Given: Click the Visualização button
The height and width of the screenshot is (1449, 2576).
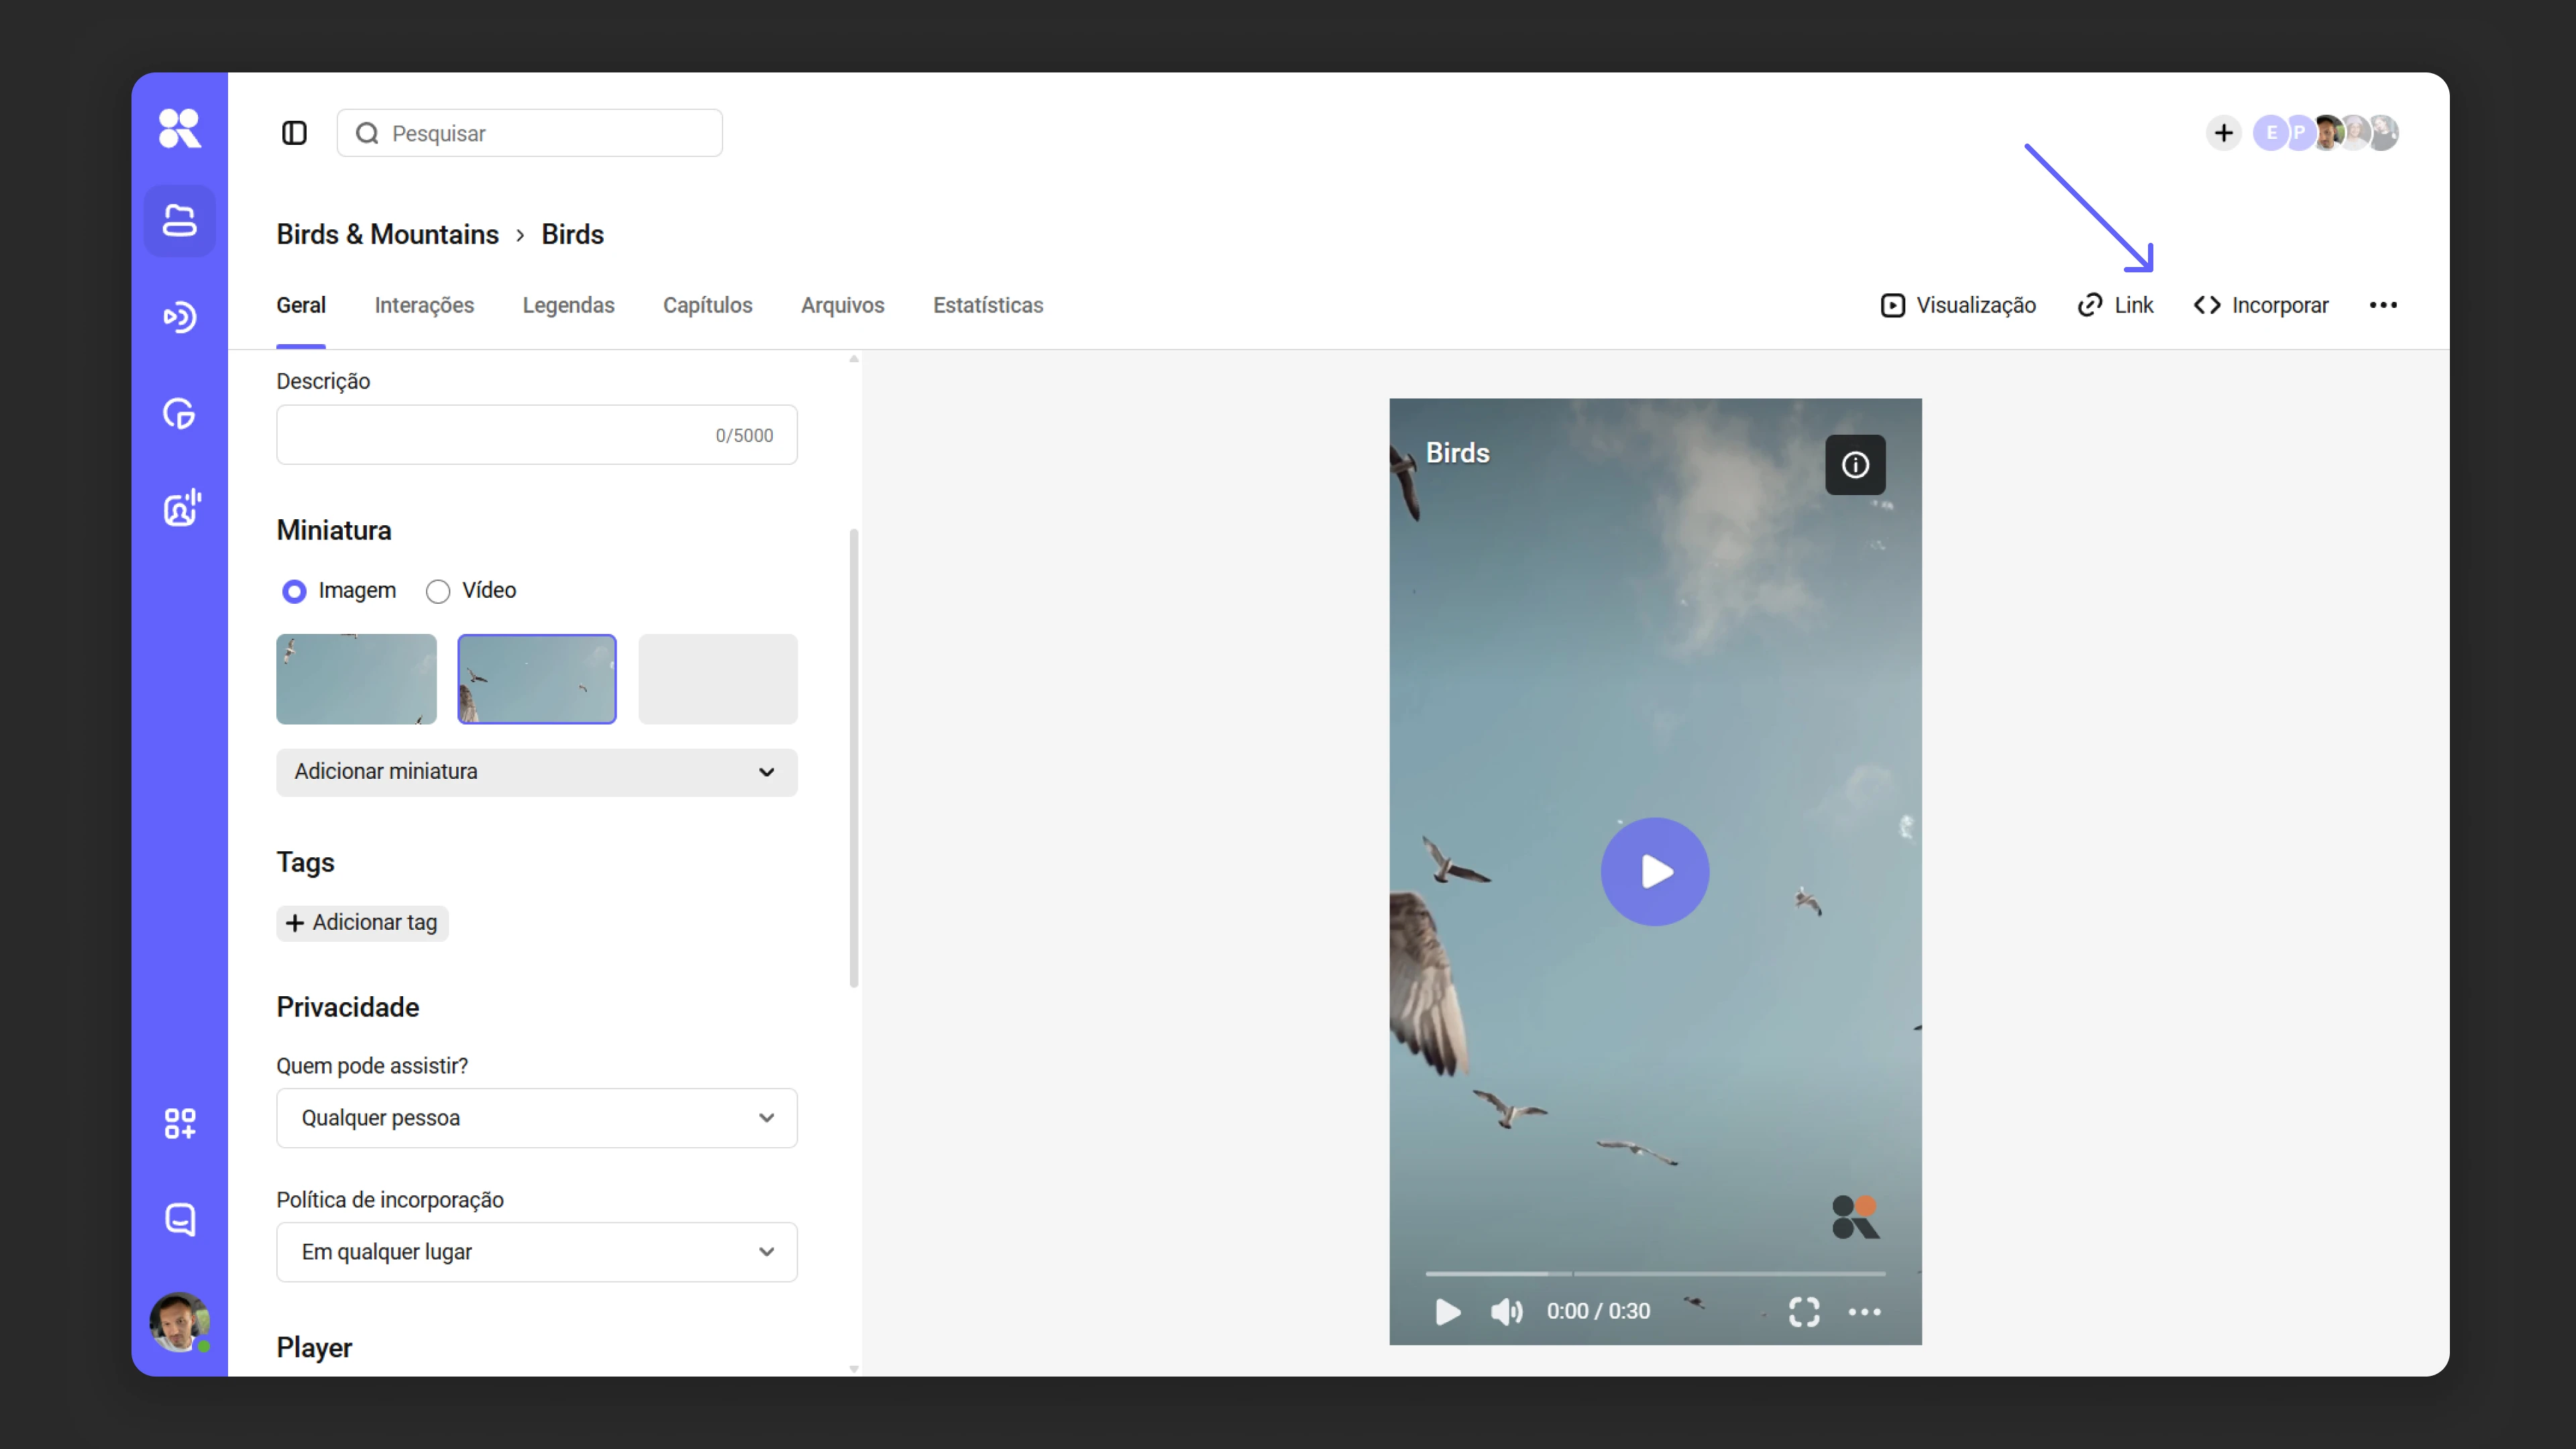Looking at the screenshot, I should (1957, 305).
